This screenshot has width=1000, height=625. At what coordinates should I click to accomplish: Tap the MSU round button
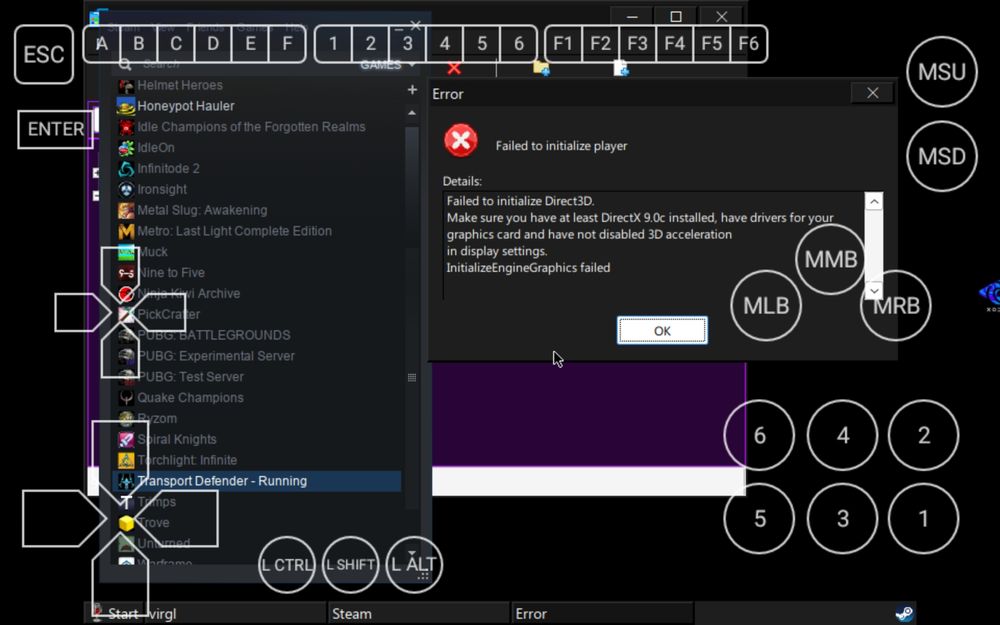point(942,71)
